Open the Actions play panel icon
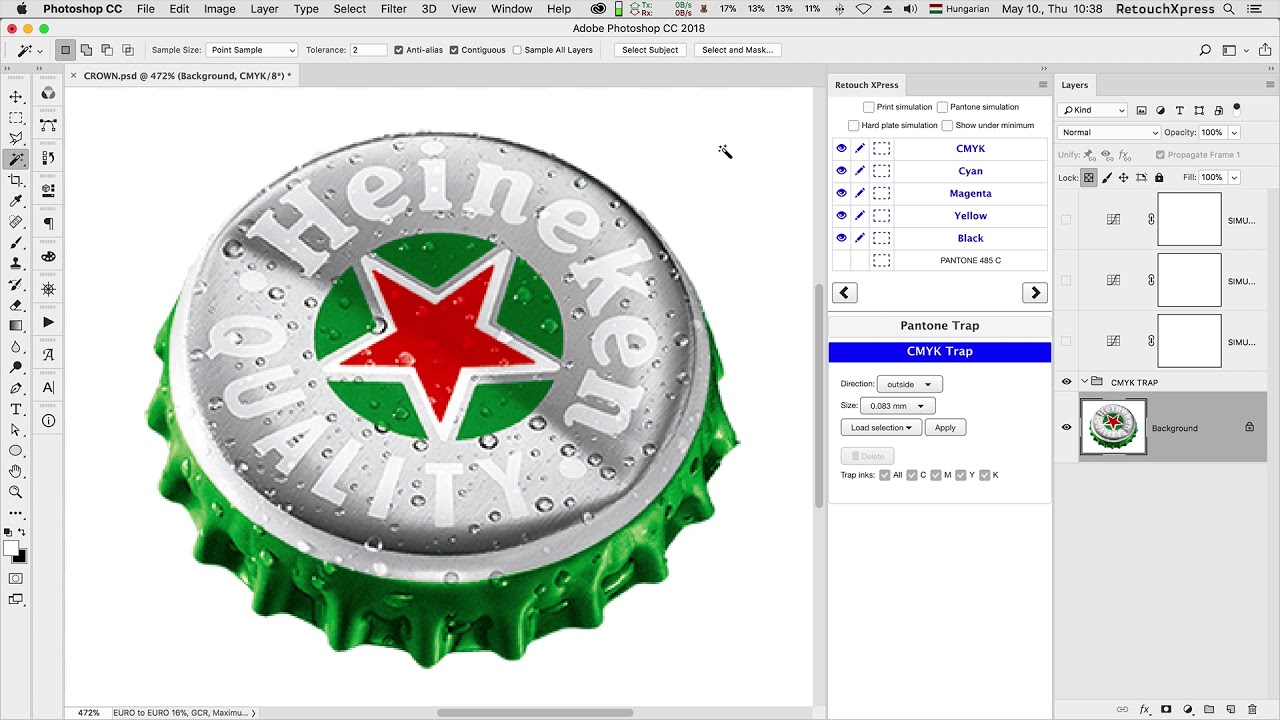This screenshot has width=1280, height=720. (x=48, y=322)
